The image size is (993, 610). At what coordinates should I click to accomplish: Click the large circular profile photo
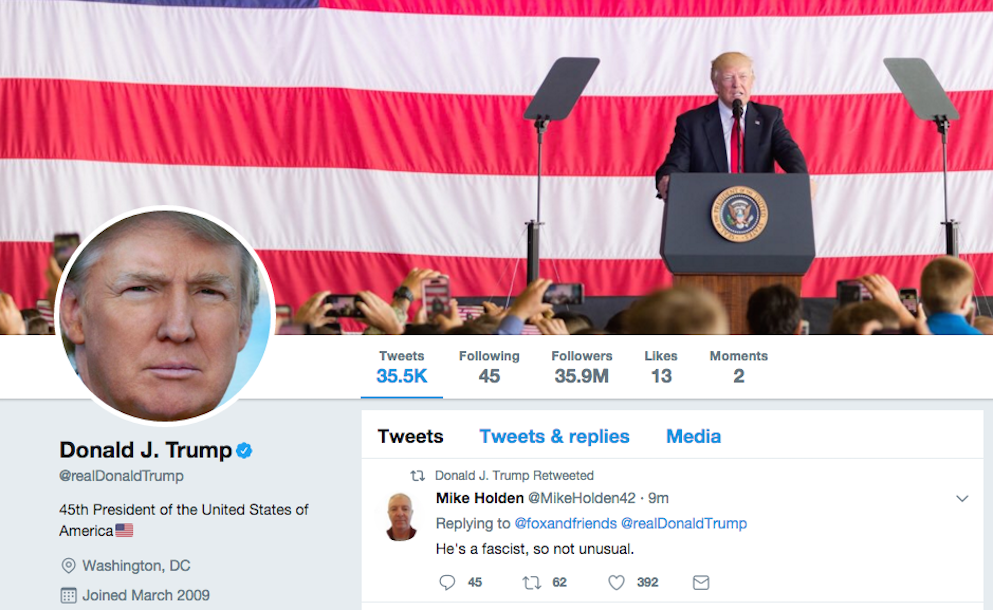(x=165, y=315)
